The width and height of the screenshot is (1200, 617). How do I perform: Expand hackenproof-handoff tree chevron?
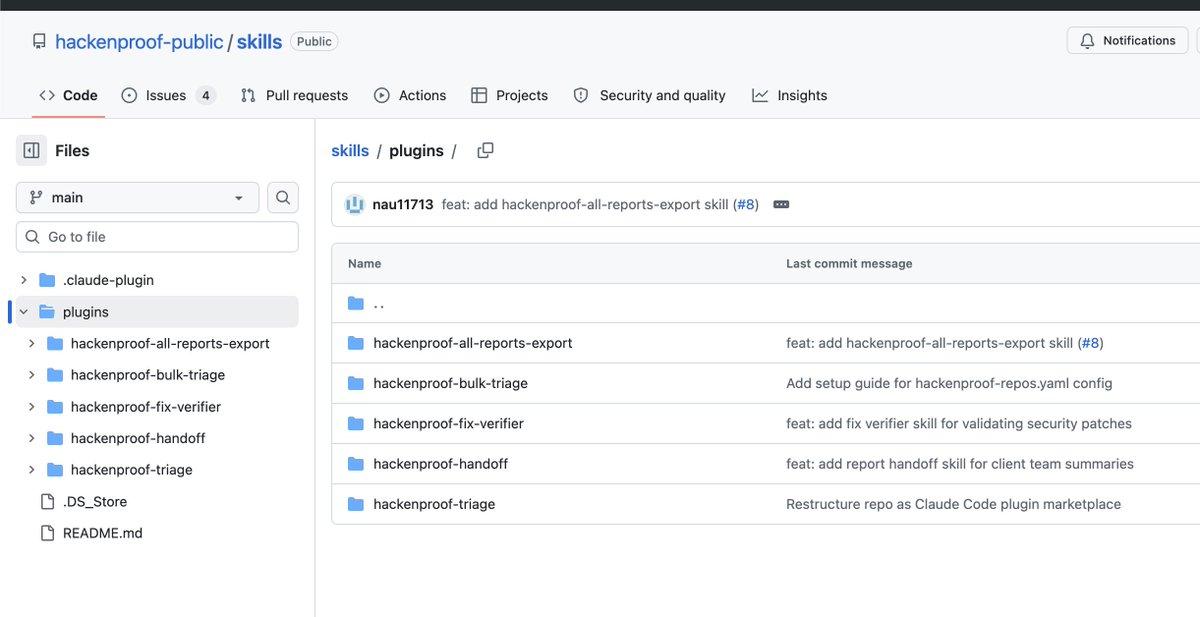(32, 438)
